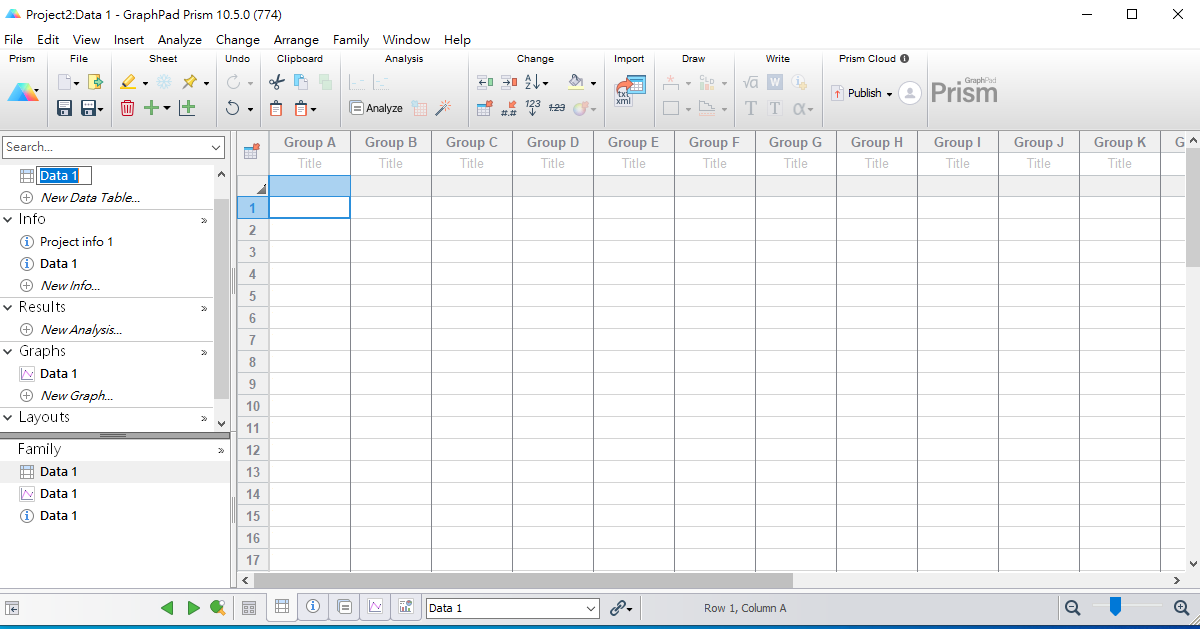
Task: Click the save file floppy disk icon
Action: [64, 107]
